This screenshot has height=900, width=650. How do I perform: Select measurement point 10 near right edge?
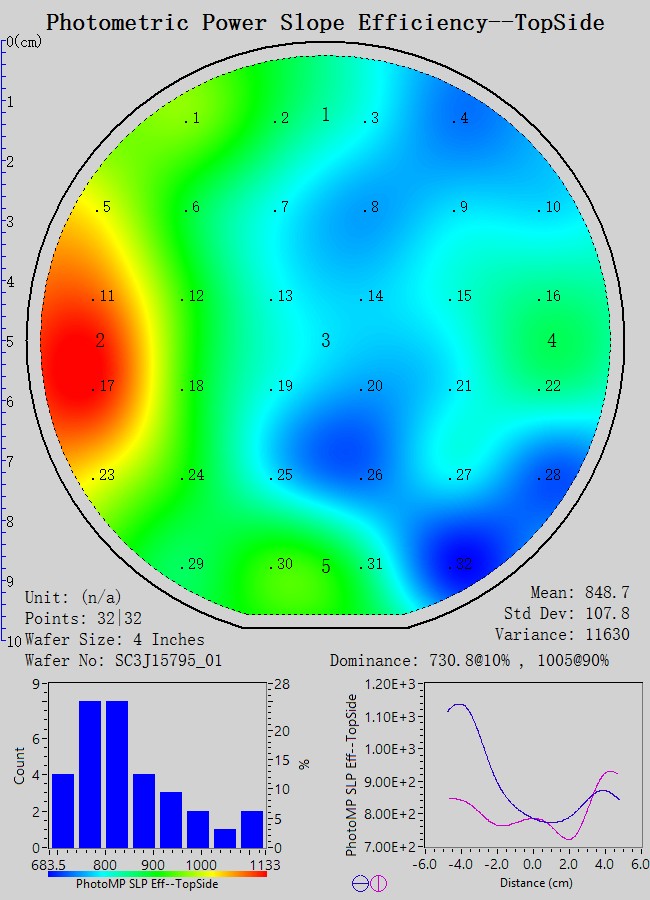pyautogui.click(x=549, y=208)
